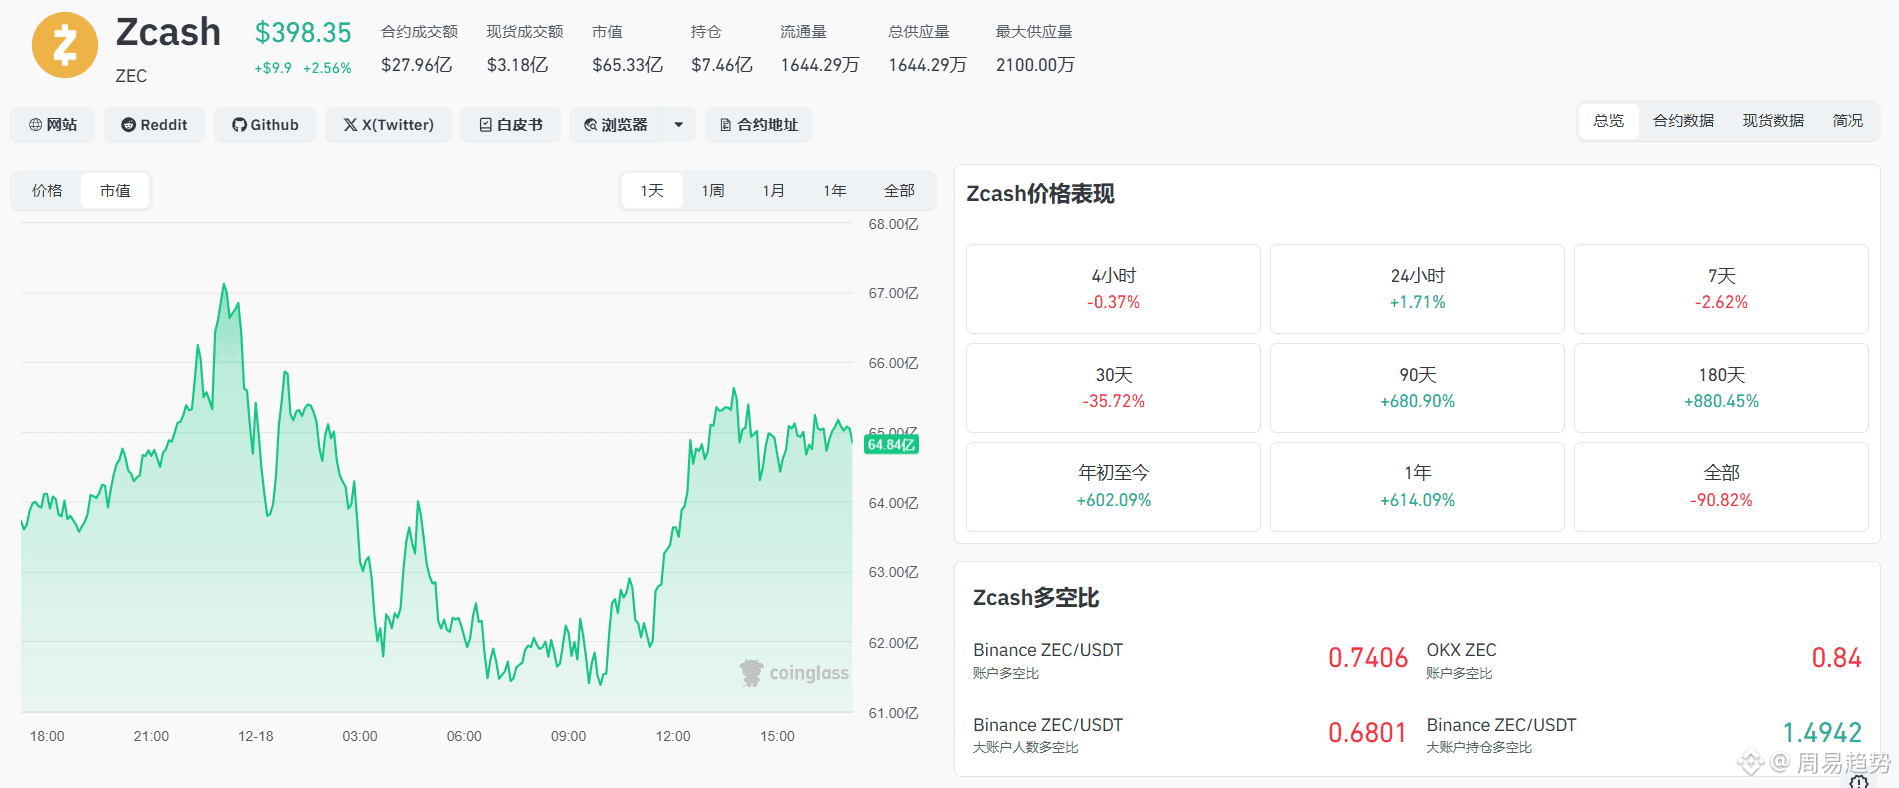Open the 浏览器 block explorer button
The width and height of the screenshot is (1899, 788).
pos(616,125)
